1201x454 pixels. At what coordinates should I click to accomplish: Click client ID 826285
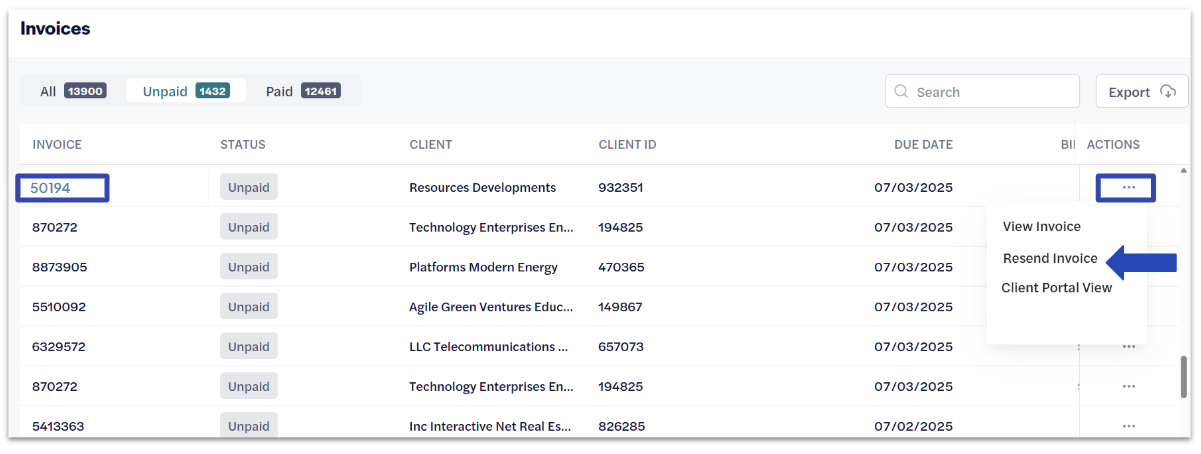pos(621,427)
